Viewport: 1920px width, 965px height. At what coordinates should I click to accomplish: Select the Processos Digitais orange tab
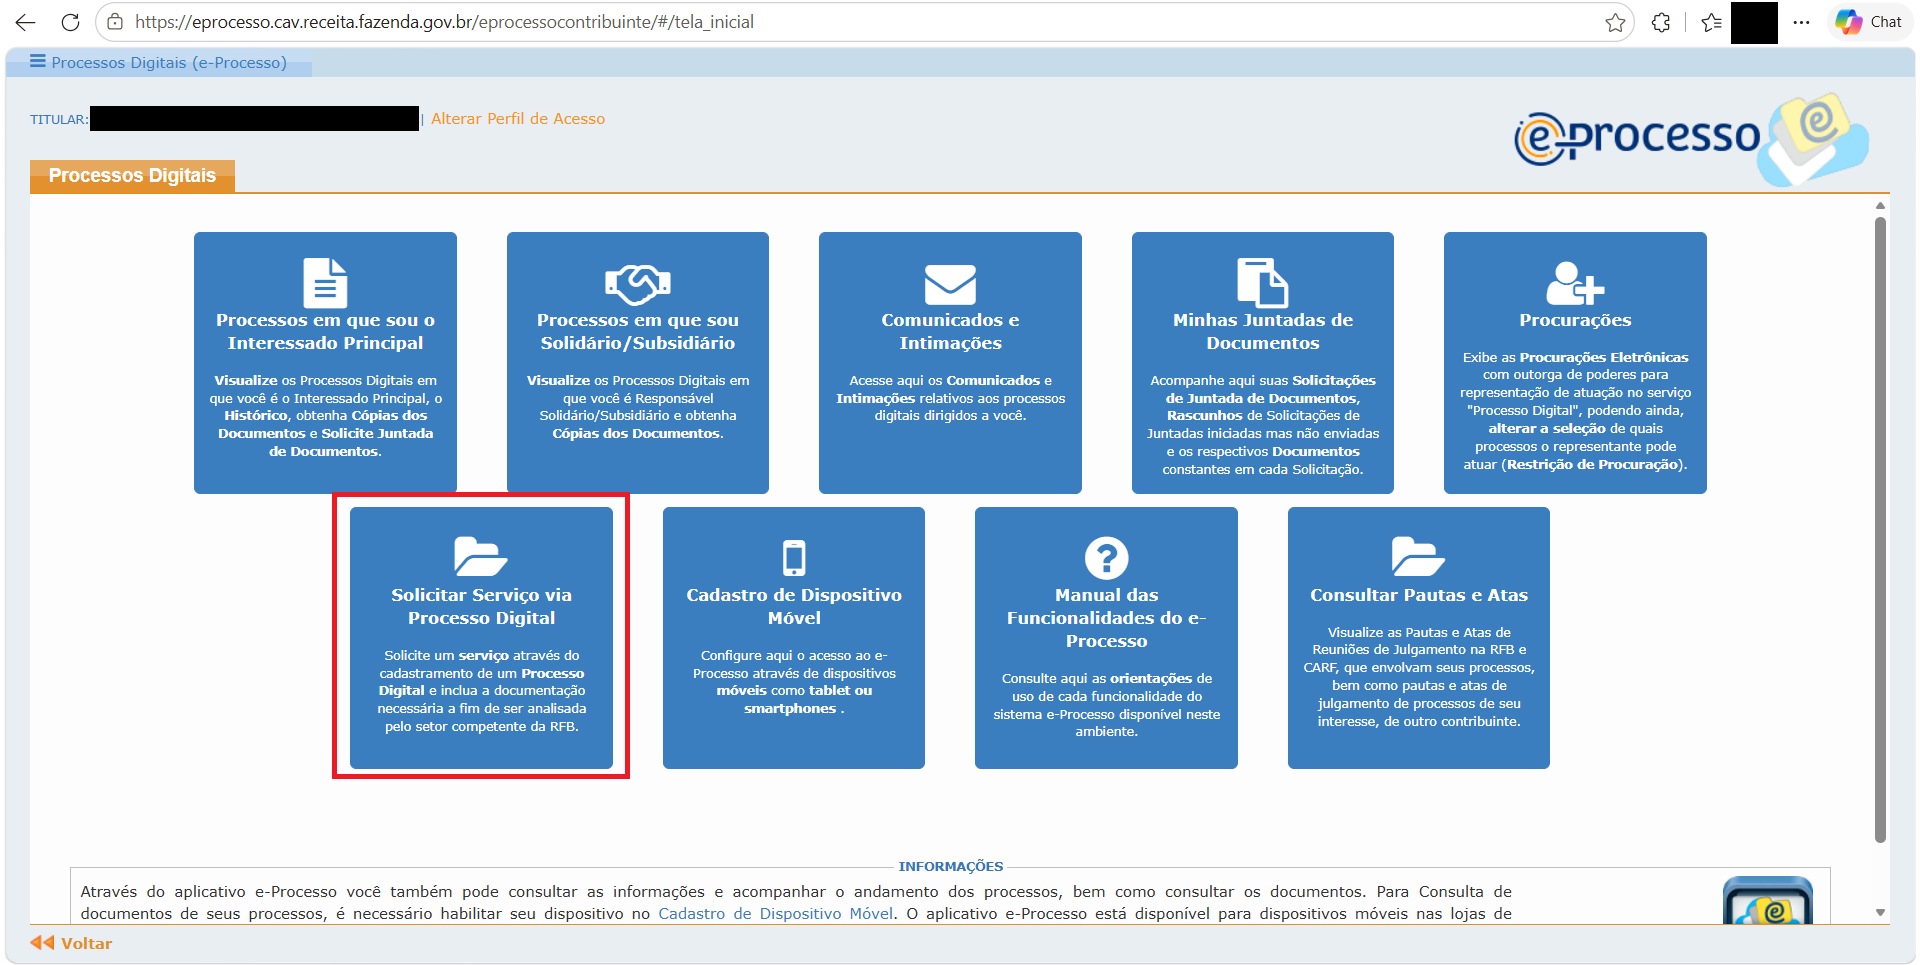[x=132, y=176]
